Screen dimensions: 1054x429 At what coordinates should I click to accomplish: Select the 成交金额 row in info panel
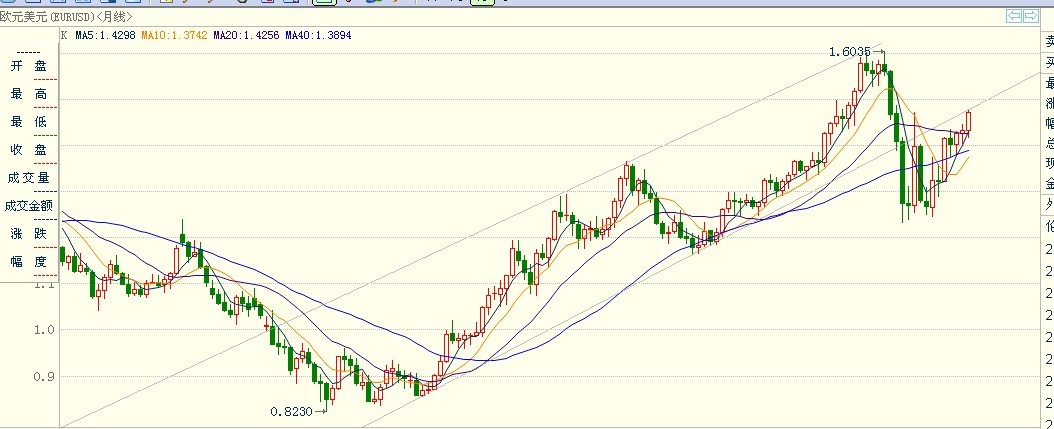[29, 206]
